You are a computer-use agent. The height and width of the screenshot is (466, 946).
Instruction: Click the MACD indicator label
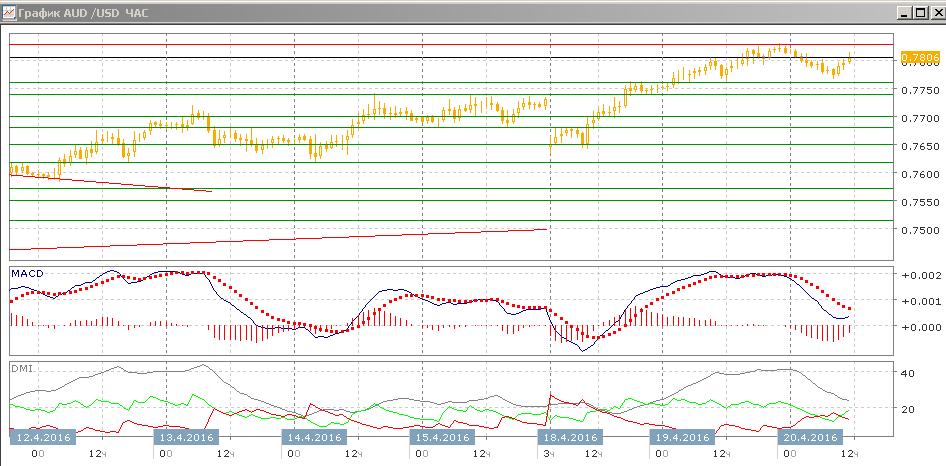coord(28,274)
